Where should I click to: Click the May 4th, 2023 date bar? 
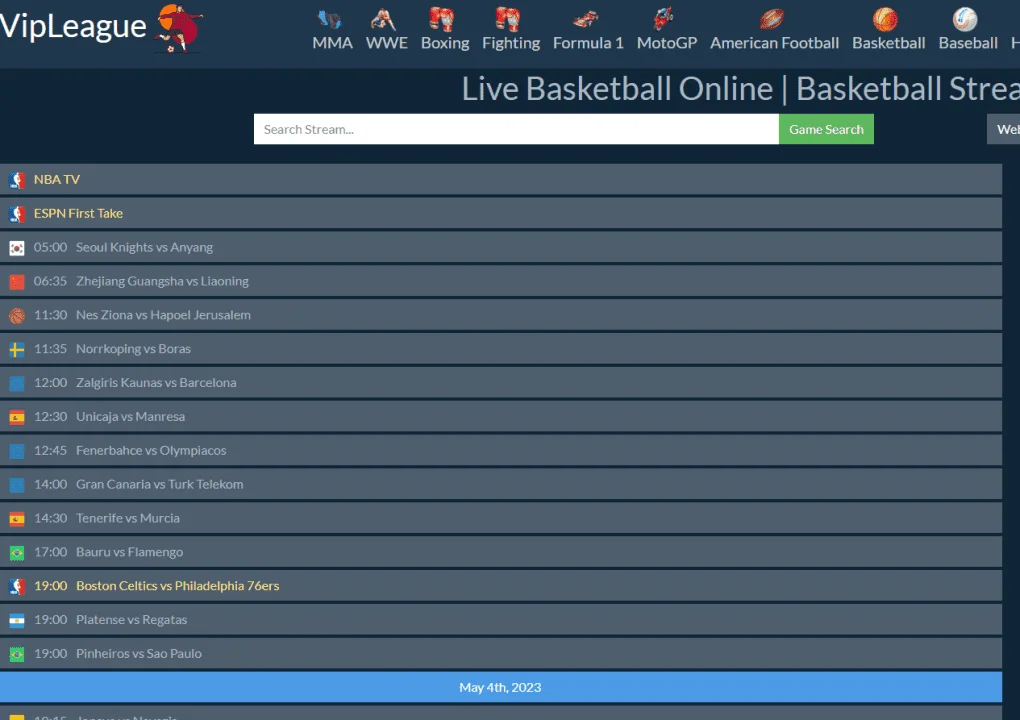click(501, 687)
